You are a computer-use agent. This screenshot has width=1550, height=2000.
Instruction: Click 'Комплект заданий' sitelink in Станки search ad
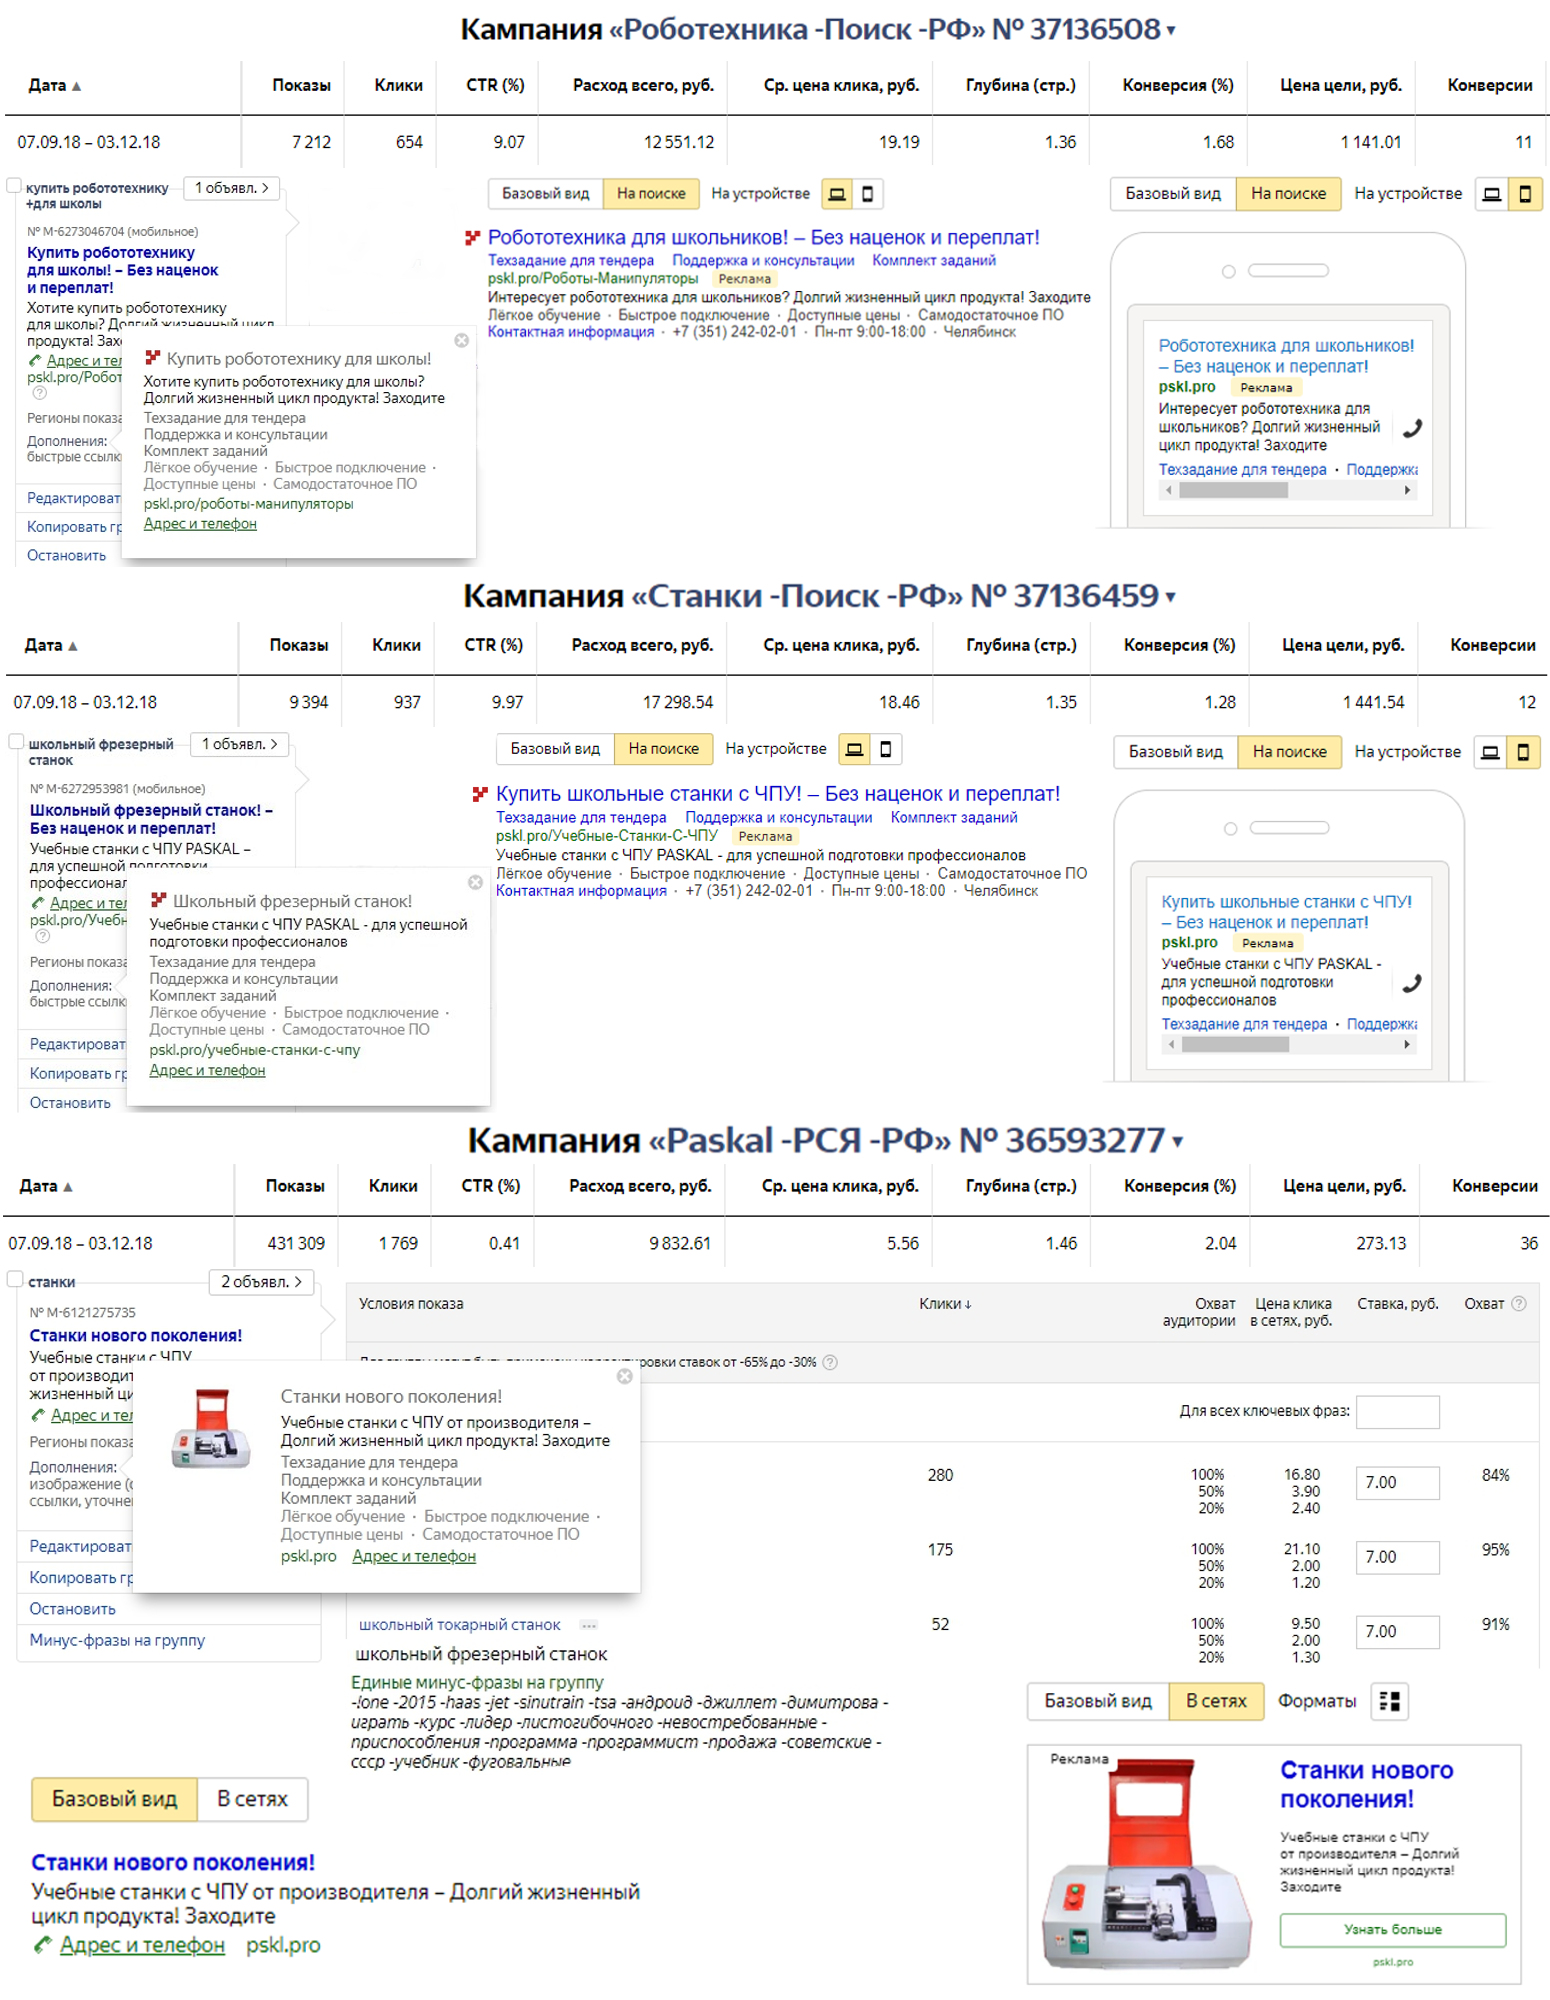click(x=954, y=818)
